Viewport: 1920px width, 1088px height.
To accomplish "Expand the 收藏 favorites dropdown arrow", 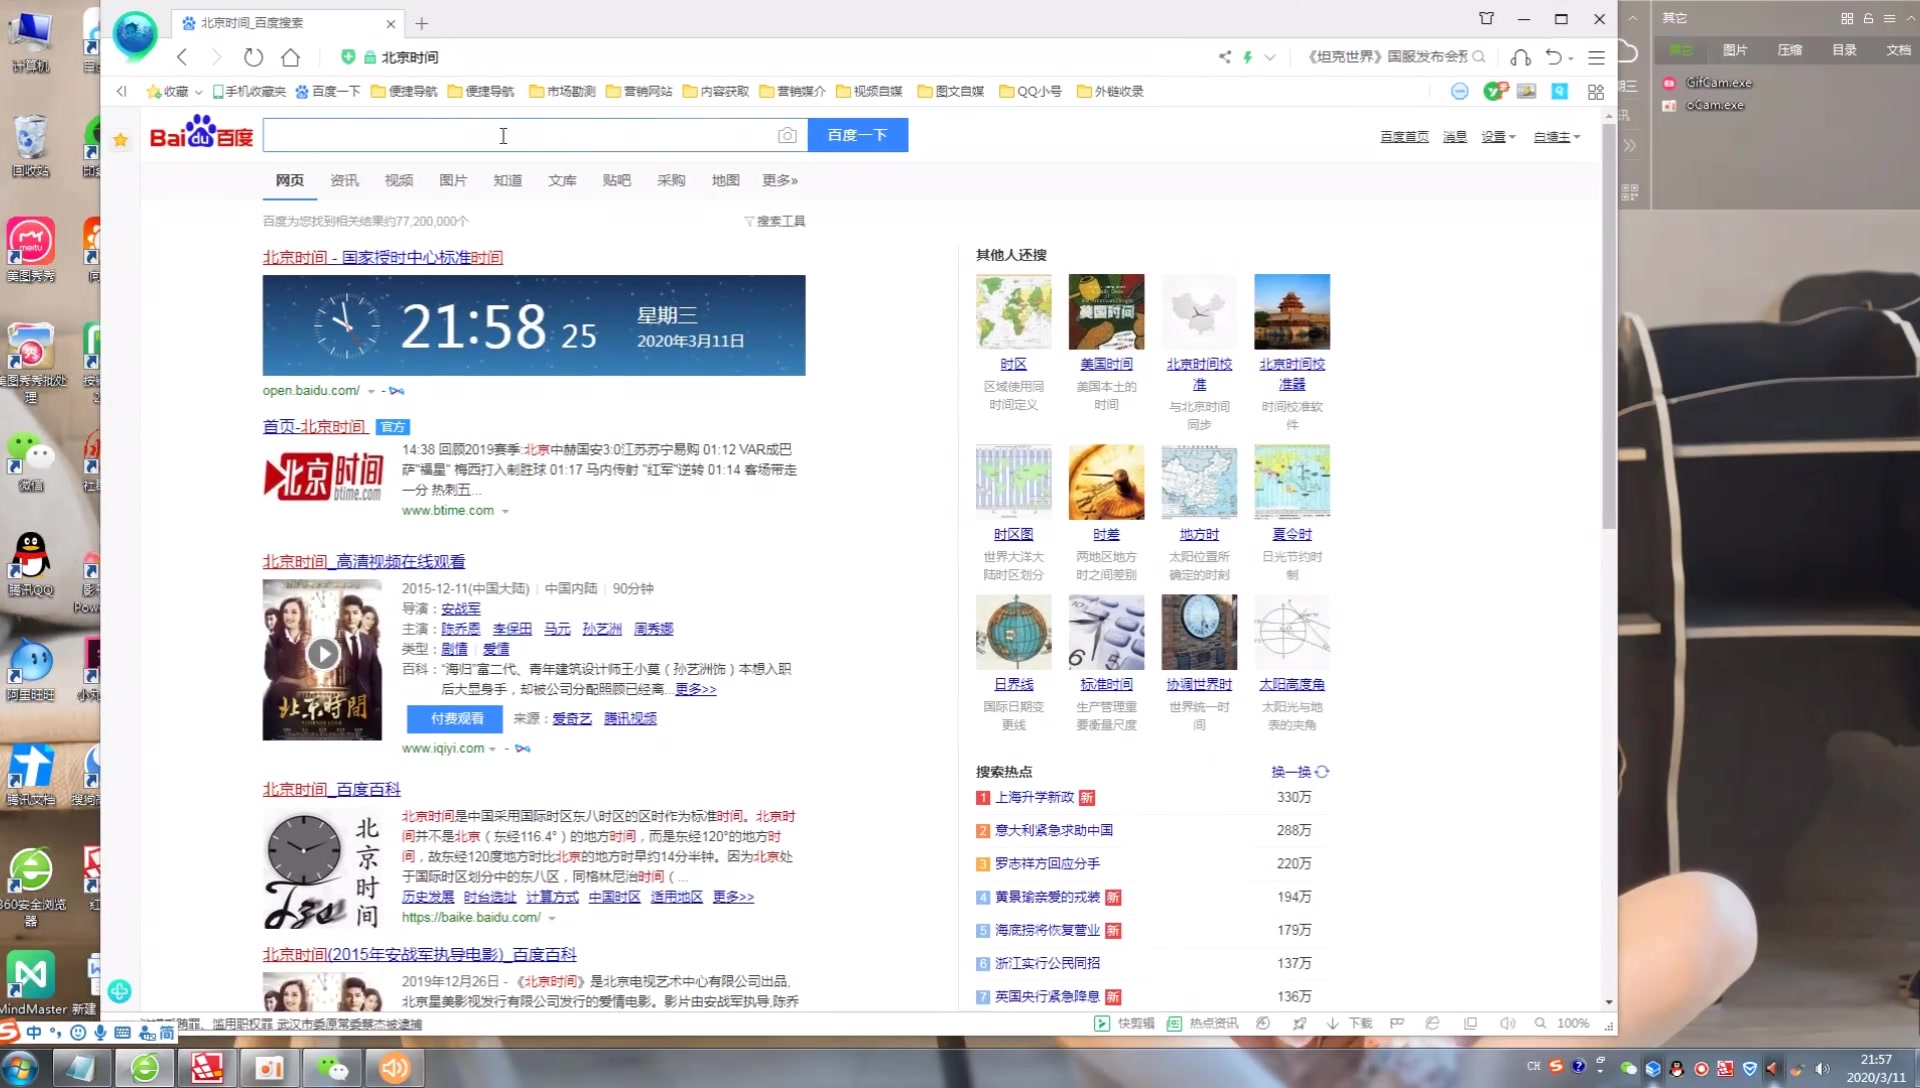I will [198, 92].
